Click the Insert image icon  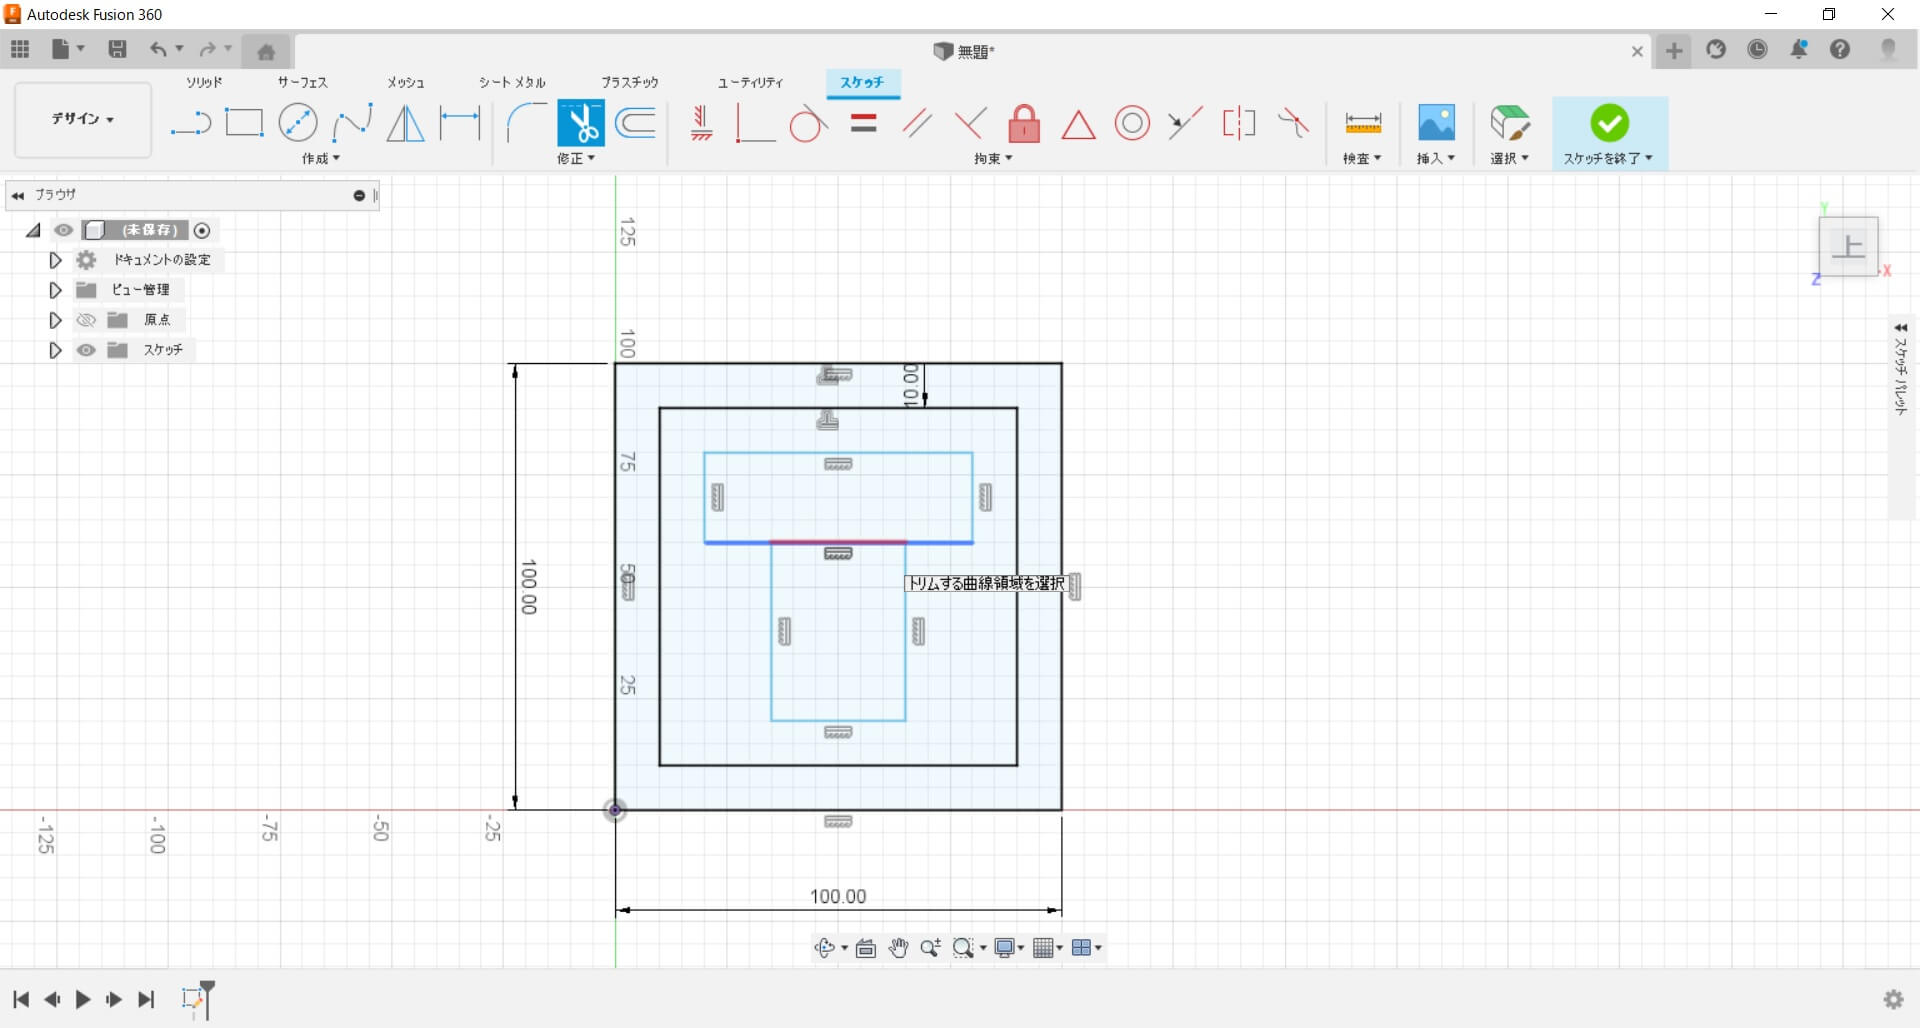pos(1436,123)
